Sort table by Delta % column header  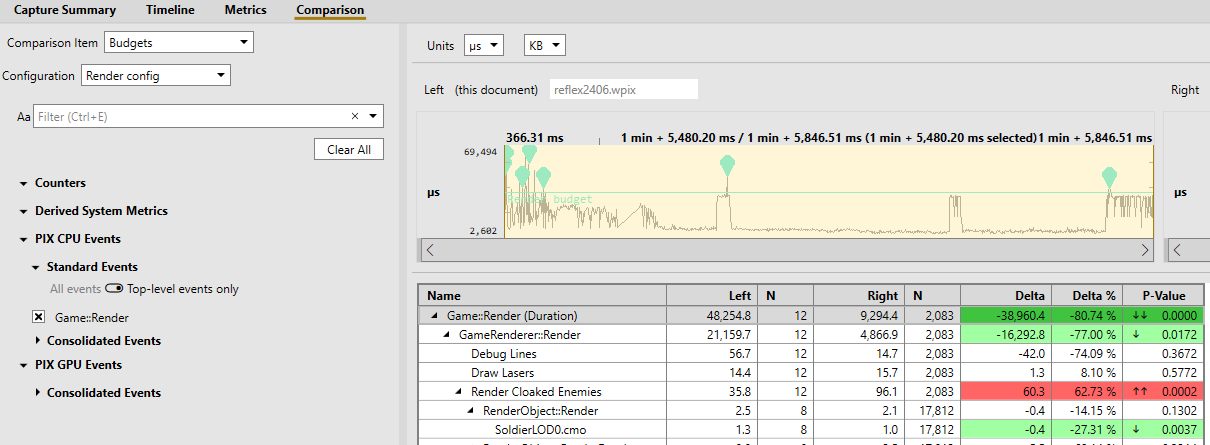(x=1086, y=296)
